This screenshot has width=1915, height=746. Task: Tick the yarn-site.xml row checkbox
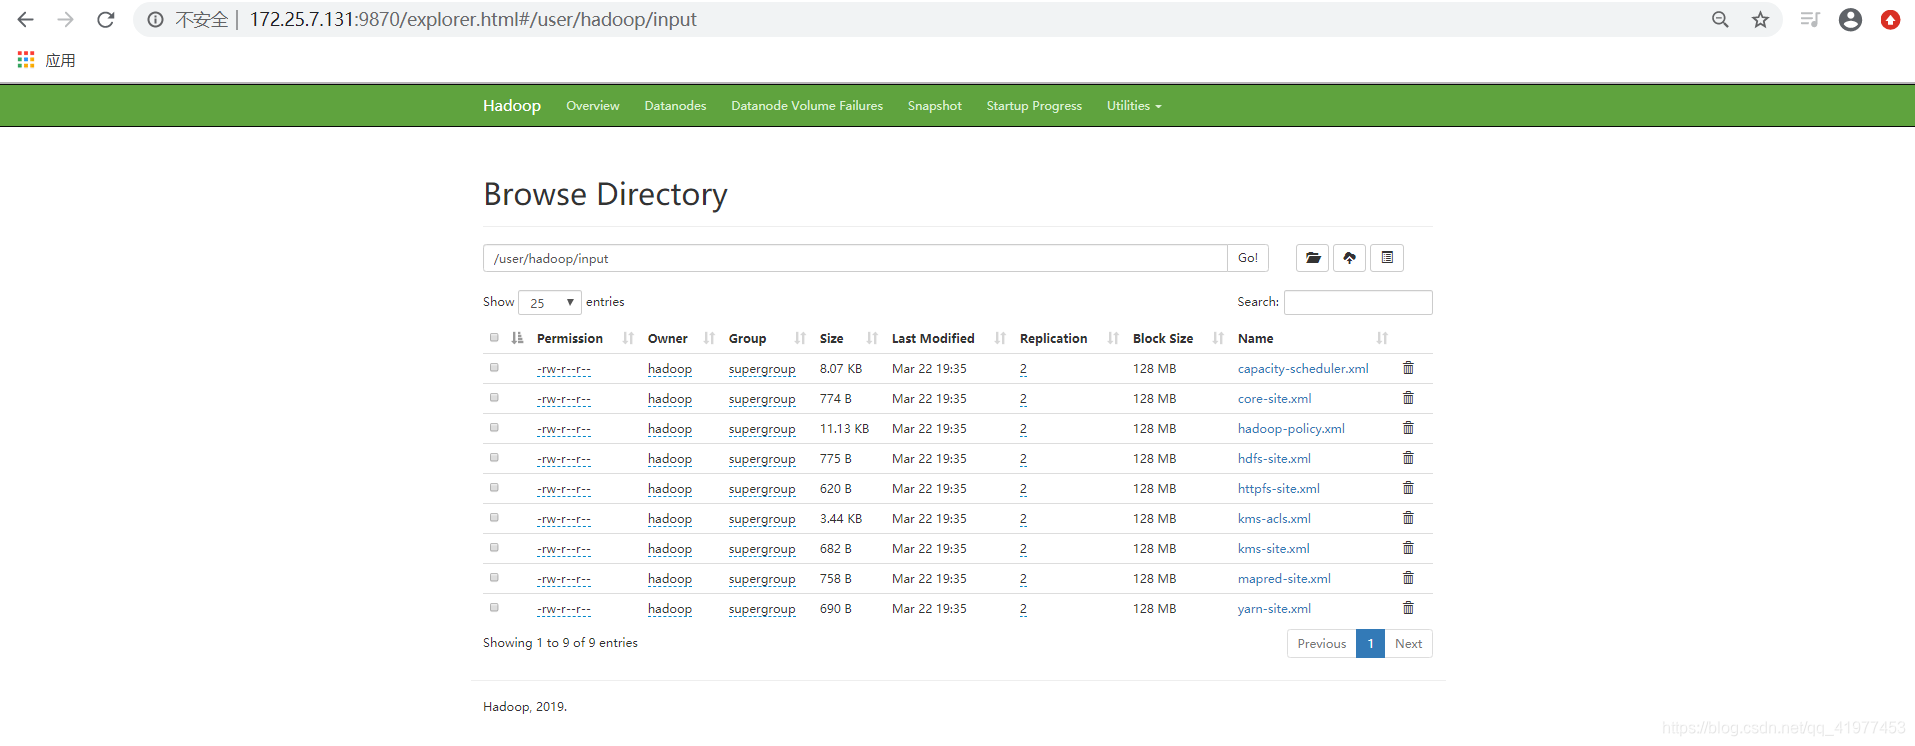point(494,608)
